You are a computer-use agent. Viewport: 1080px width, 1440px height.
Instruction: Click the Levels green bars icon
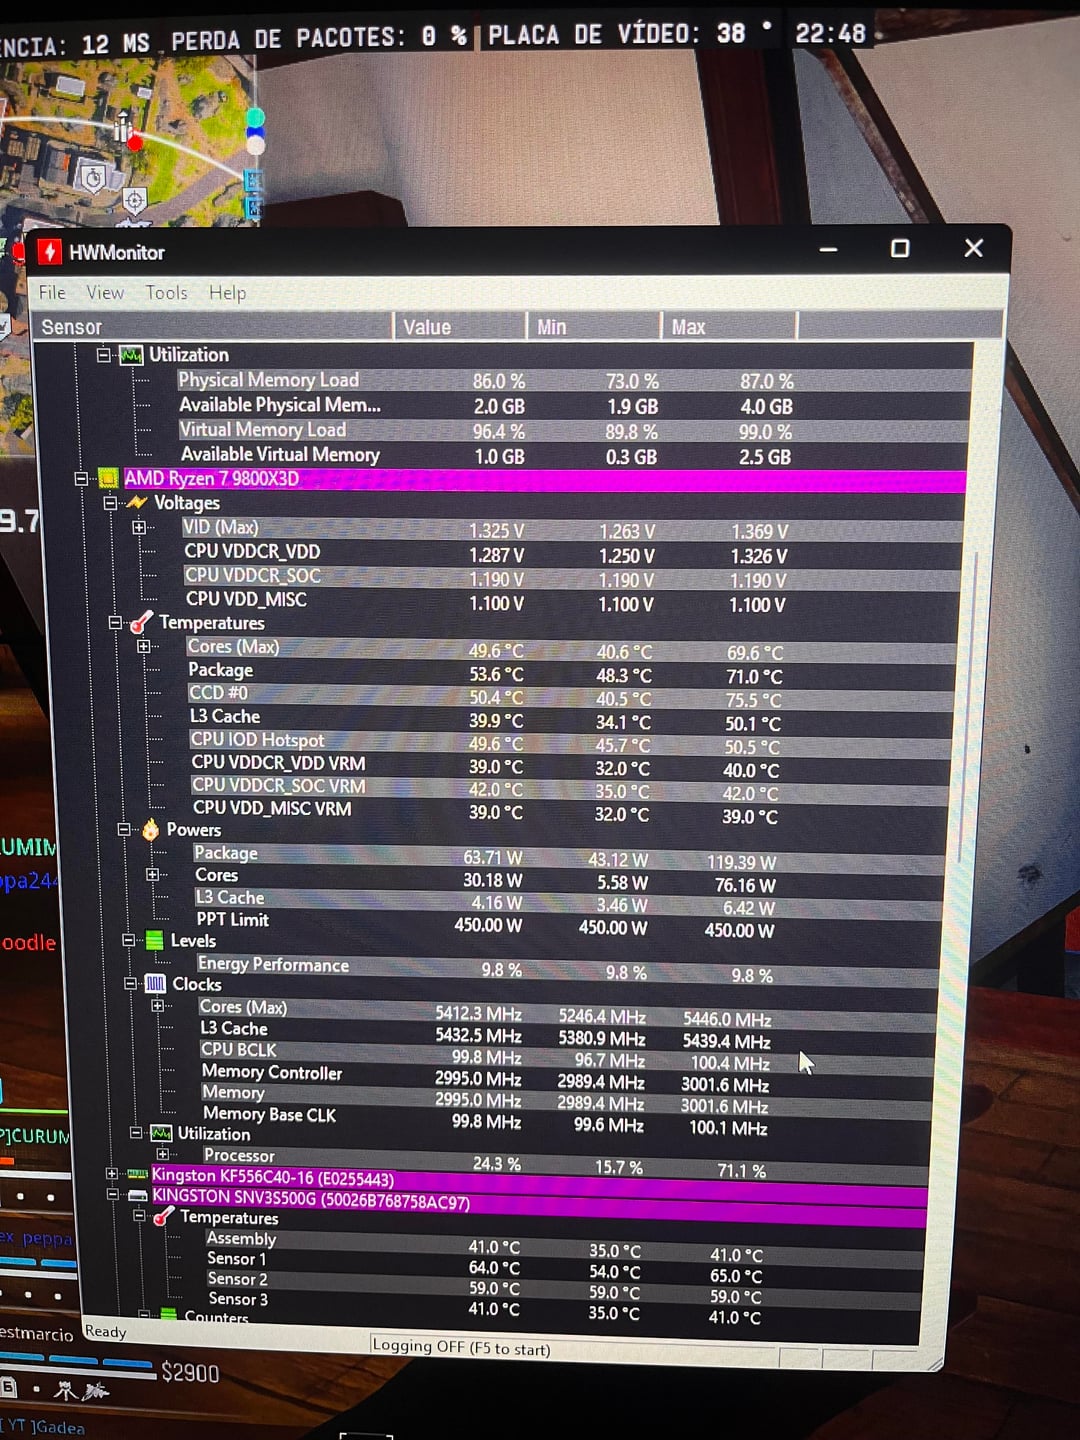[x=154, y=940]
